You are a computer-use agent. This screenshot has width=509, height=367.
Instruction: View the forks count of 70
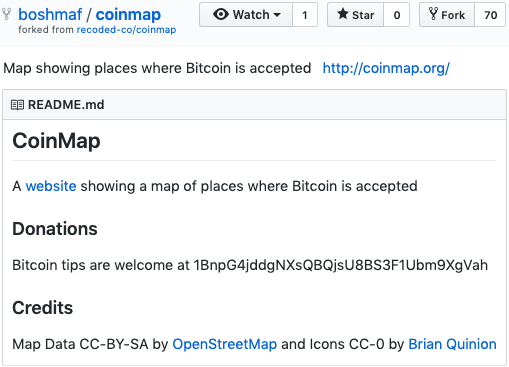490,15
